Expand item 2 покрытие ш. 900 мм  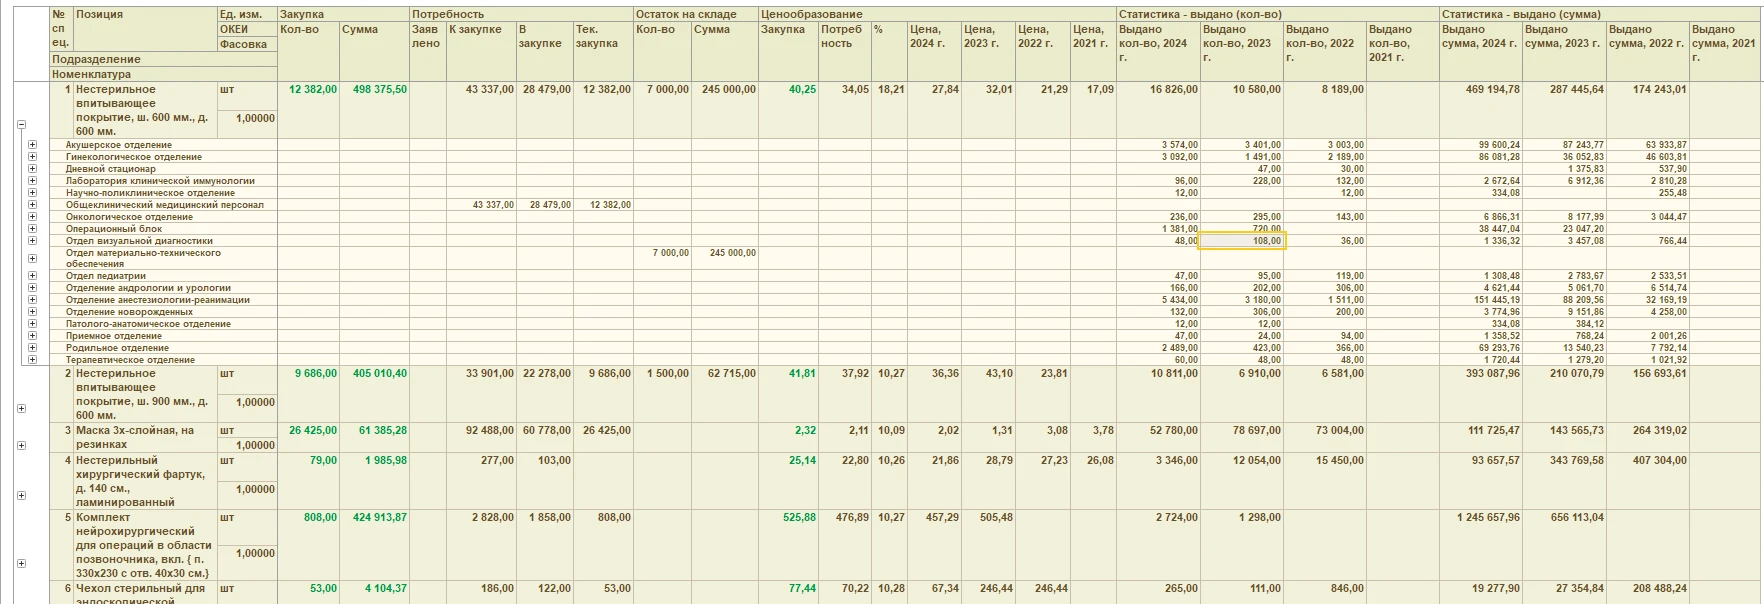[x=21, y=409]
